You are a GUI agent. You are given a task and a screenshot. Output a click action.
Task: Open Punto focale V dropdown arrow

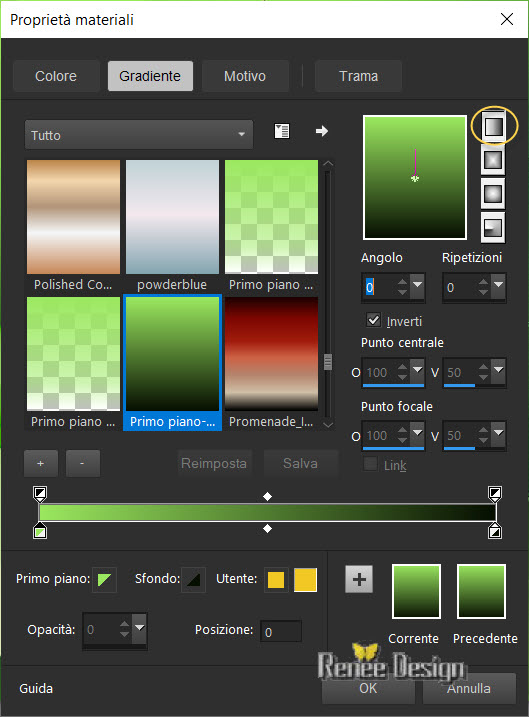pyautogui.click(x=498, y=434)
